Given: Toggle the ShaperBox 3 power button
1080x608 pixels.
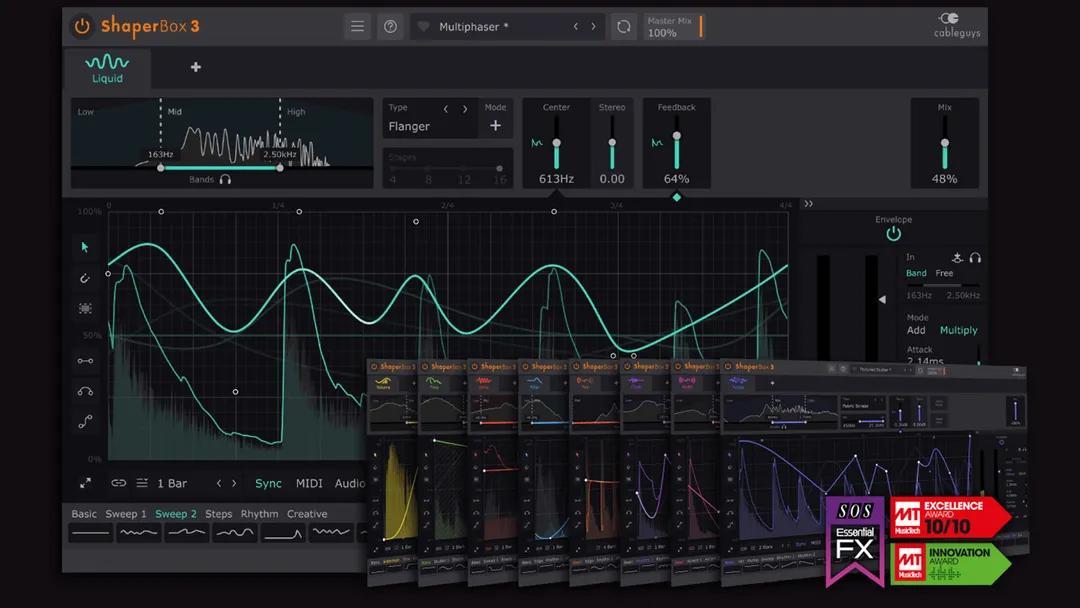Looking at the screenshot, I should (82, 26).
